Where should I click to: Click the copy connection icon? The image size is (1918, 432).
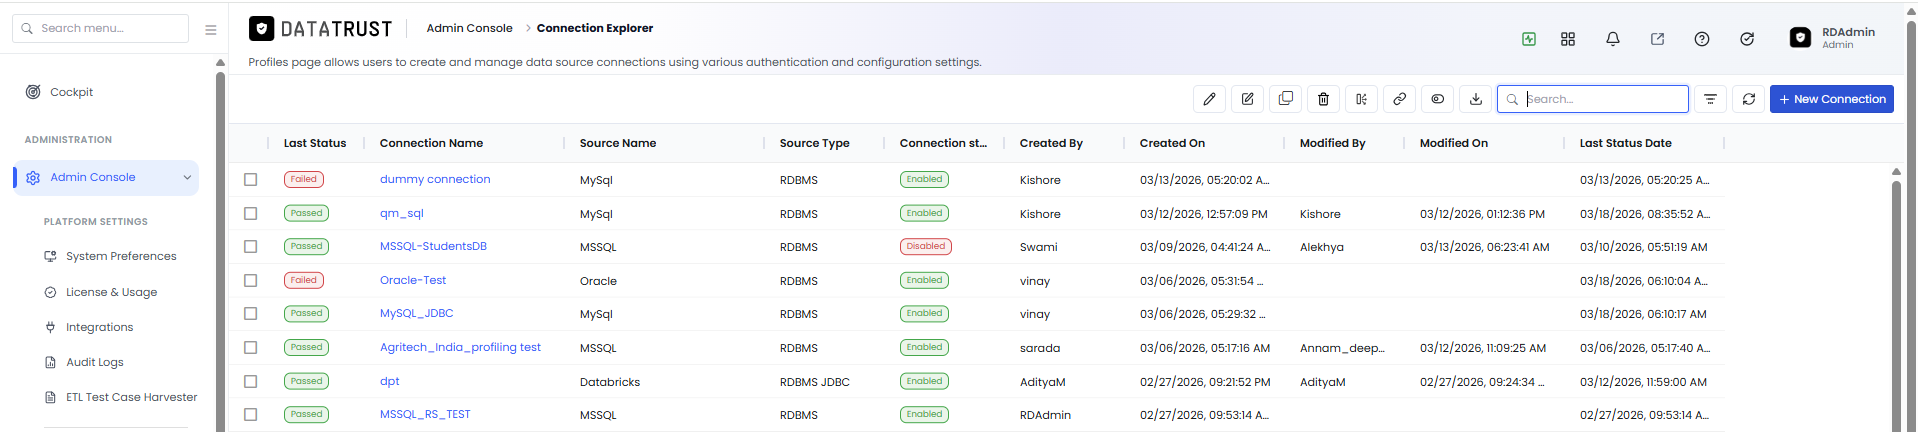click(1285, 99)
